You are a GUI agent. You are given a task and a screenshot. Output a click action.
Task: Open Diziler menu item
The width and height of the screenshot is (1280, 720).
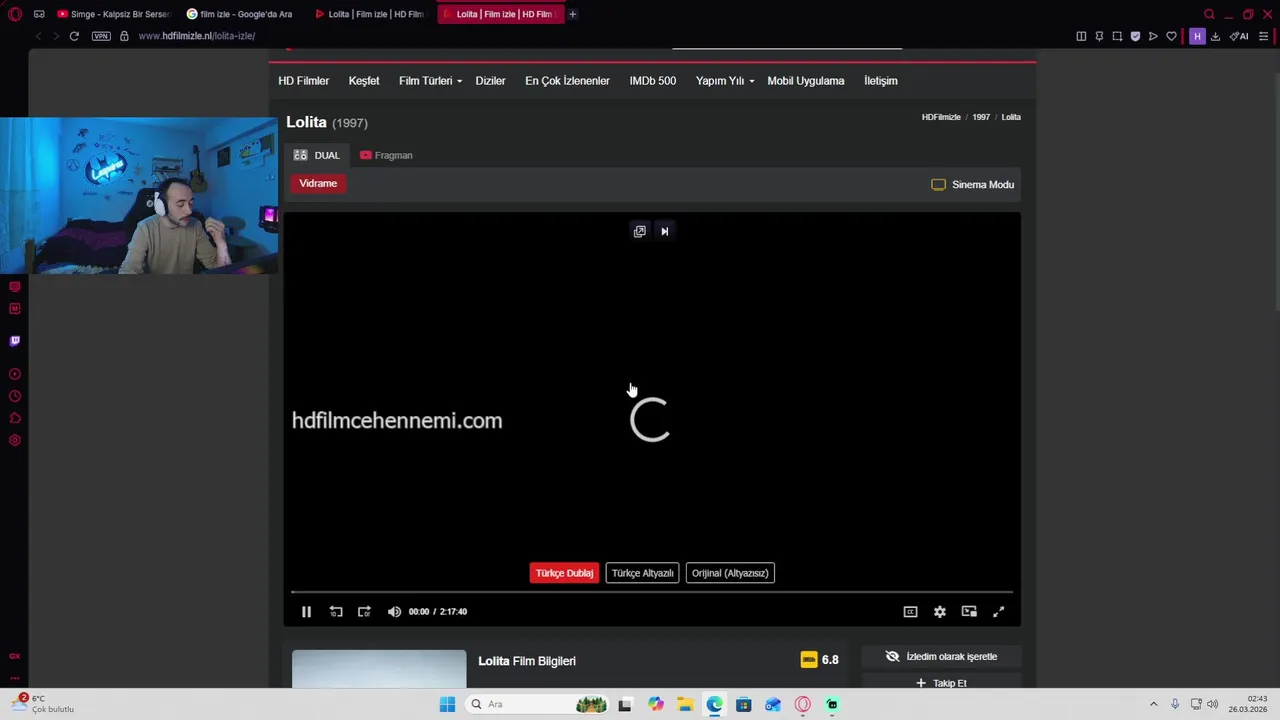(x=490, y=81)
